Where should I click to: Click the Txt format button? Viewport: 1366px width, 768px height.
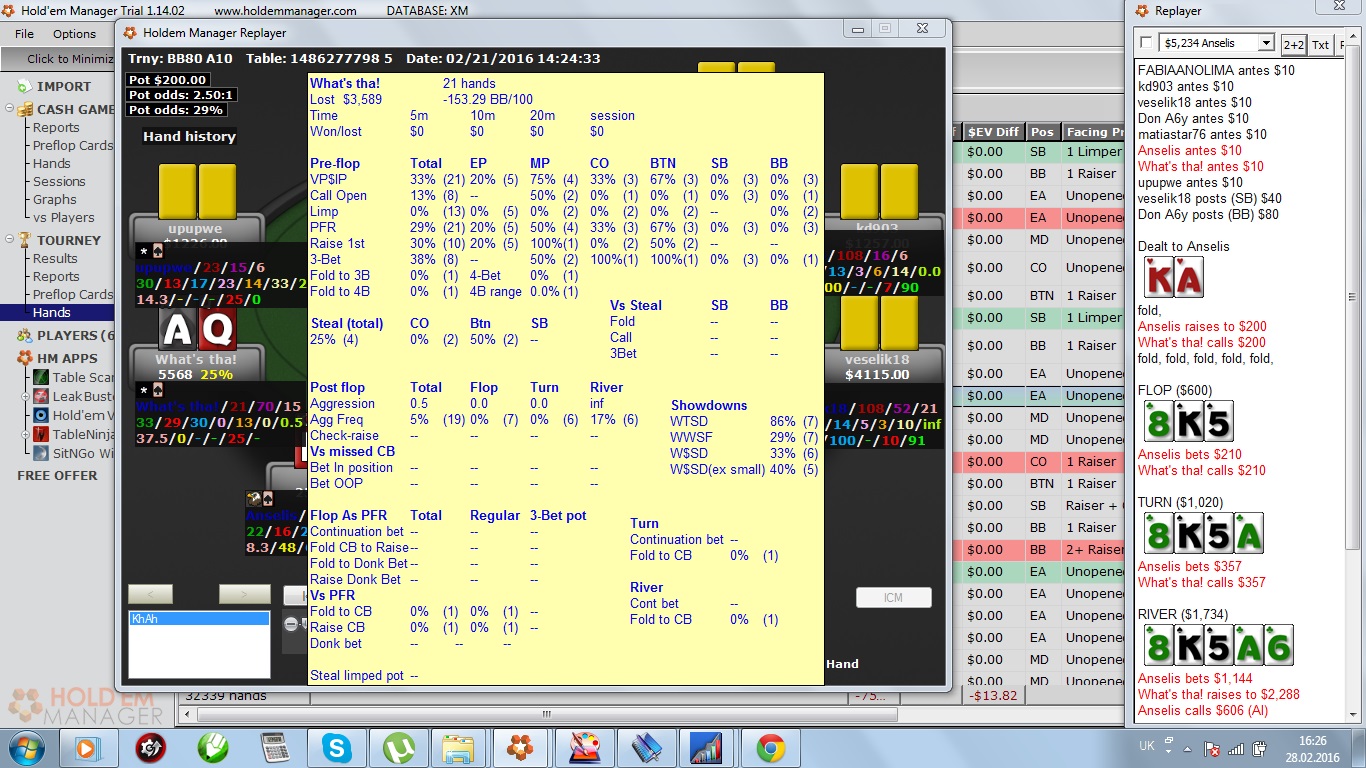pos(1320,44)
